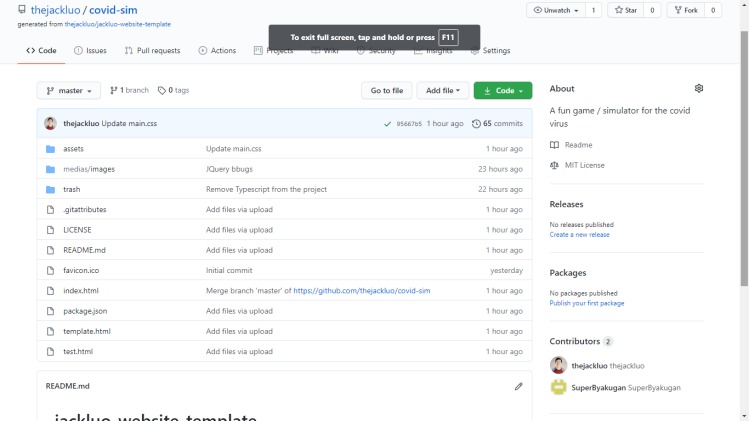Click thejackluo avatar in the commit bar
749x421 pixels.
[50, 123]
